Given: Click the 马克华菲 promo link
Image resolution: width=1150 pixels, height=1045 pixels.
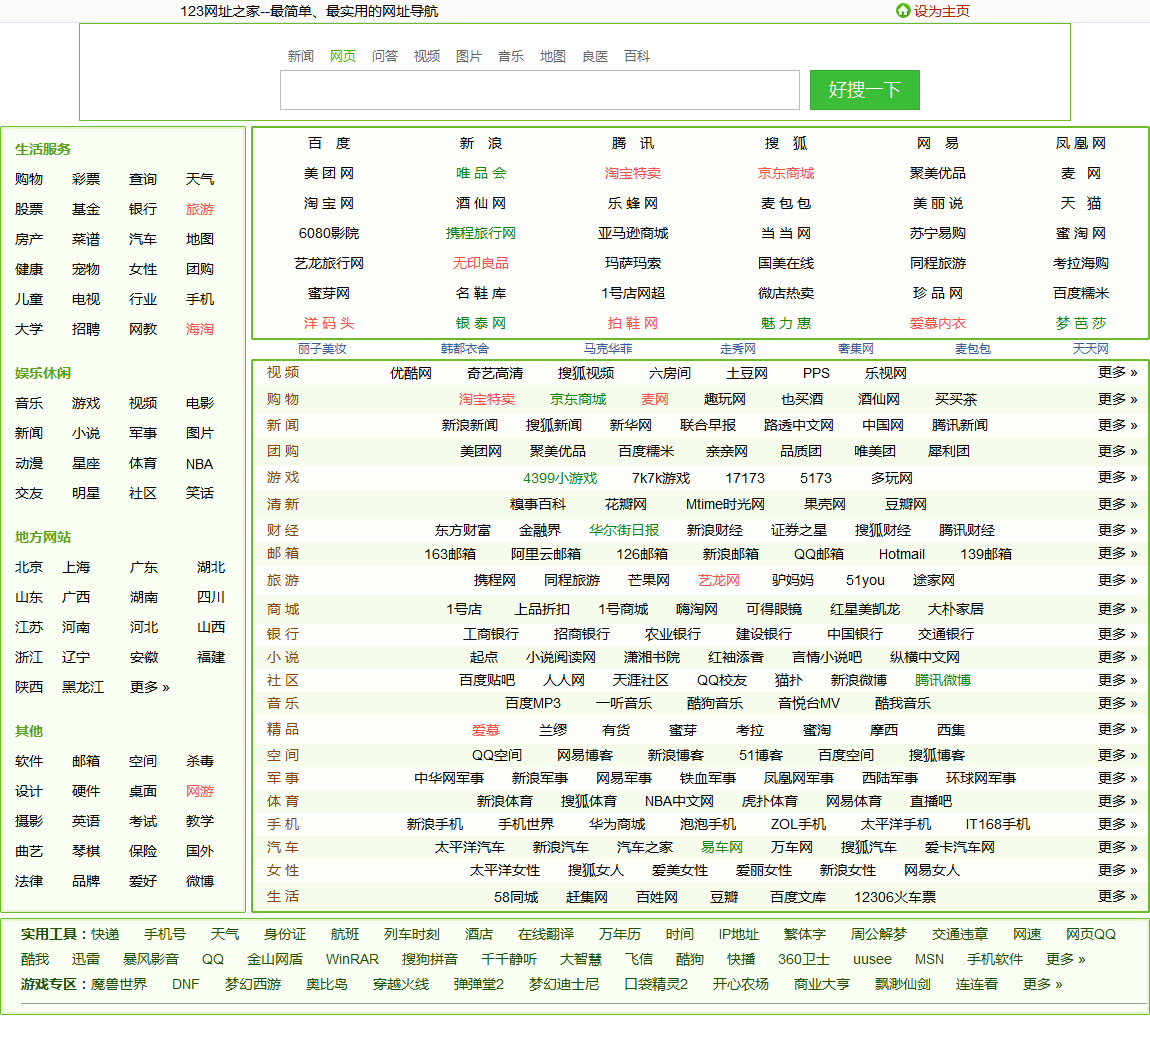Looking at the screenshot, I should (x=608, y=349).
